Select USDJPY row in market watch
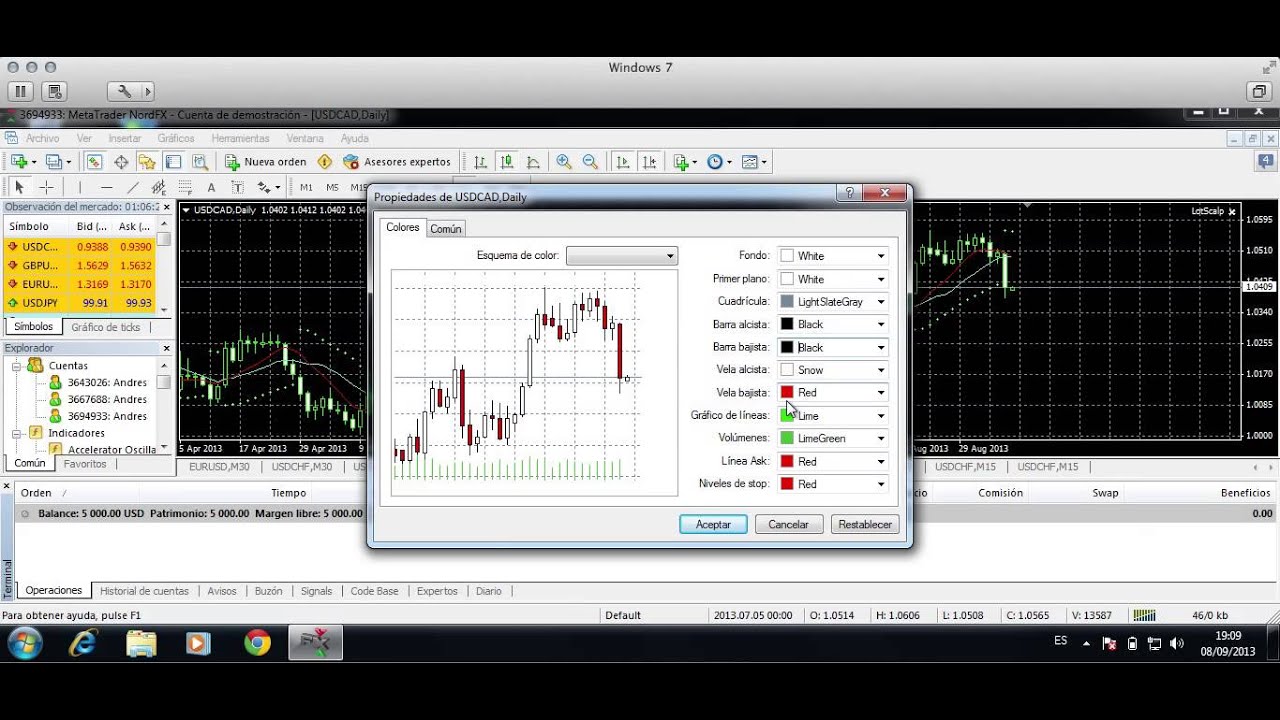The width and height of the screenshot is (1280, 720). tap(80, 303)
